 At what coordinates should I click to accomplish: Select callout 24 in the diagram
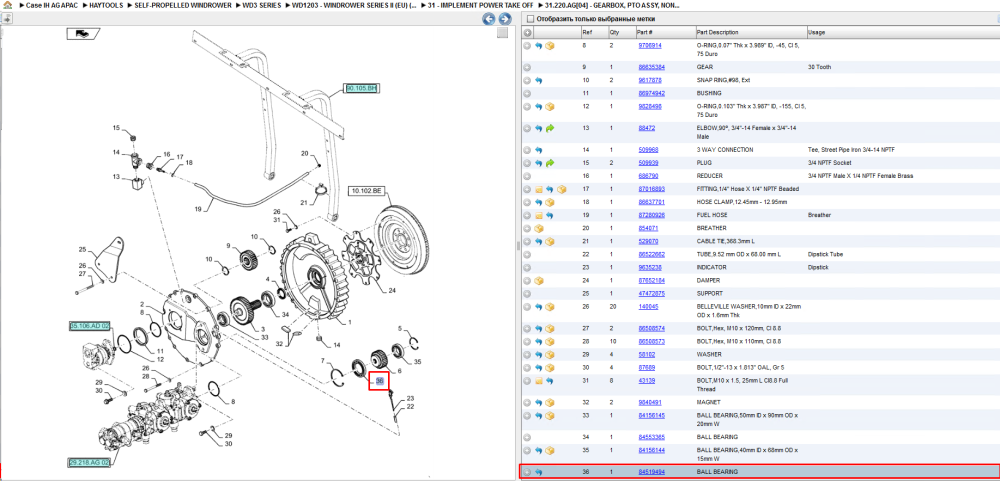(392, 291)
